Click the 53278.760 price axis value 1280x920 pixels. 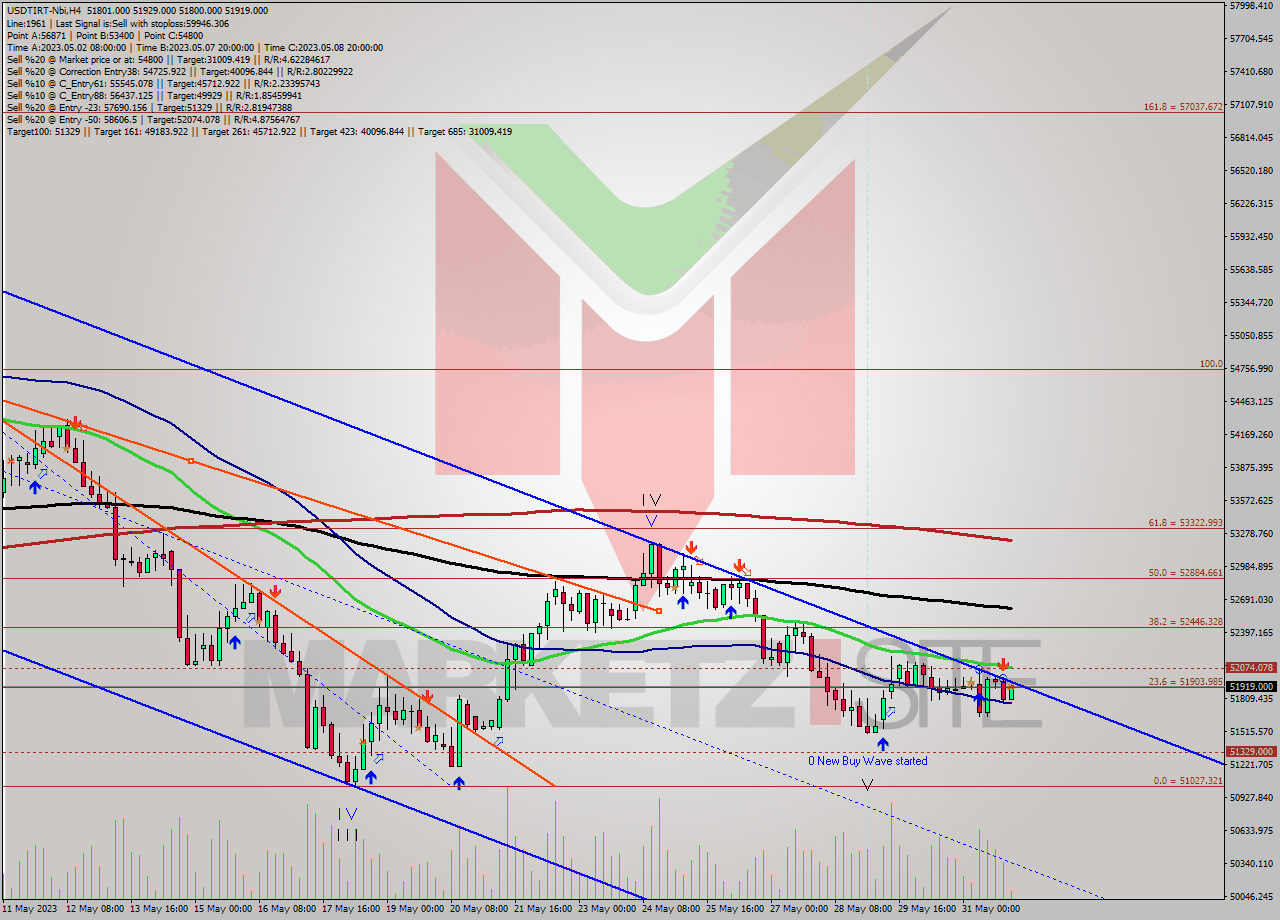(x=1251, y=534)
